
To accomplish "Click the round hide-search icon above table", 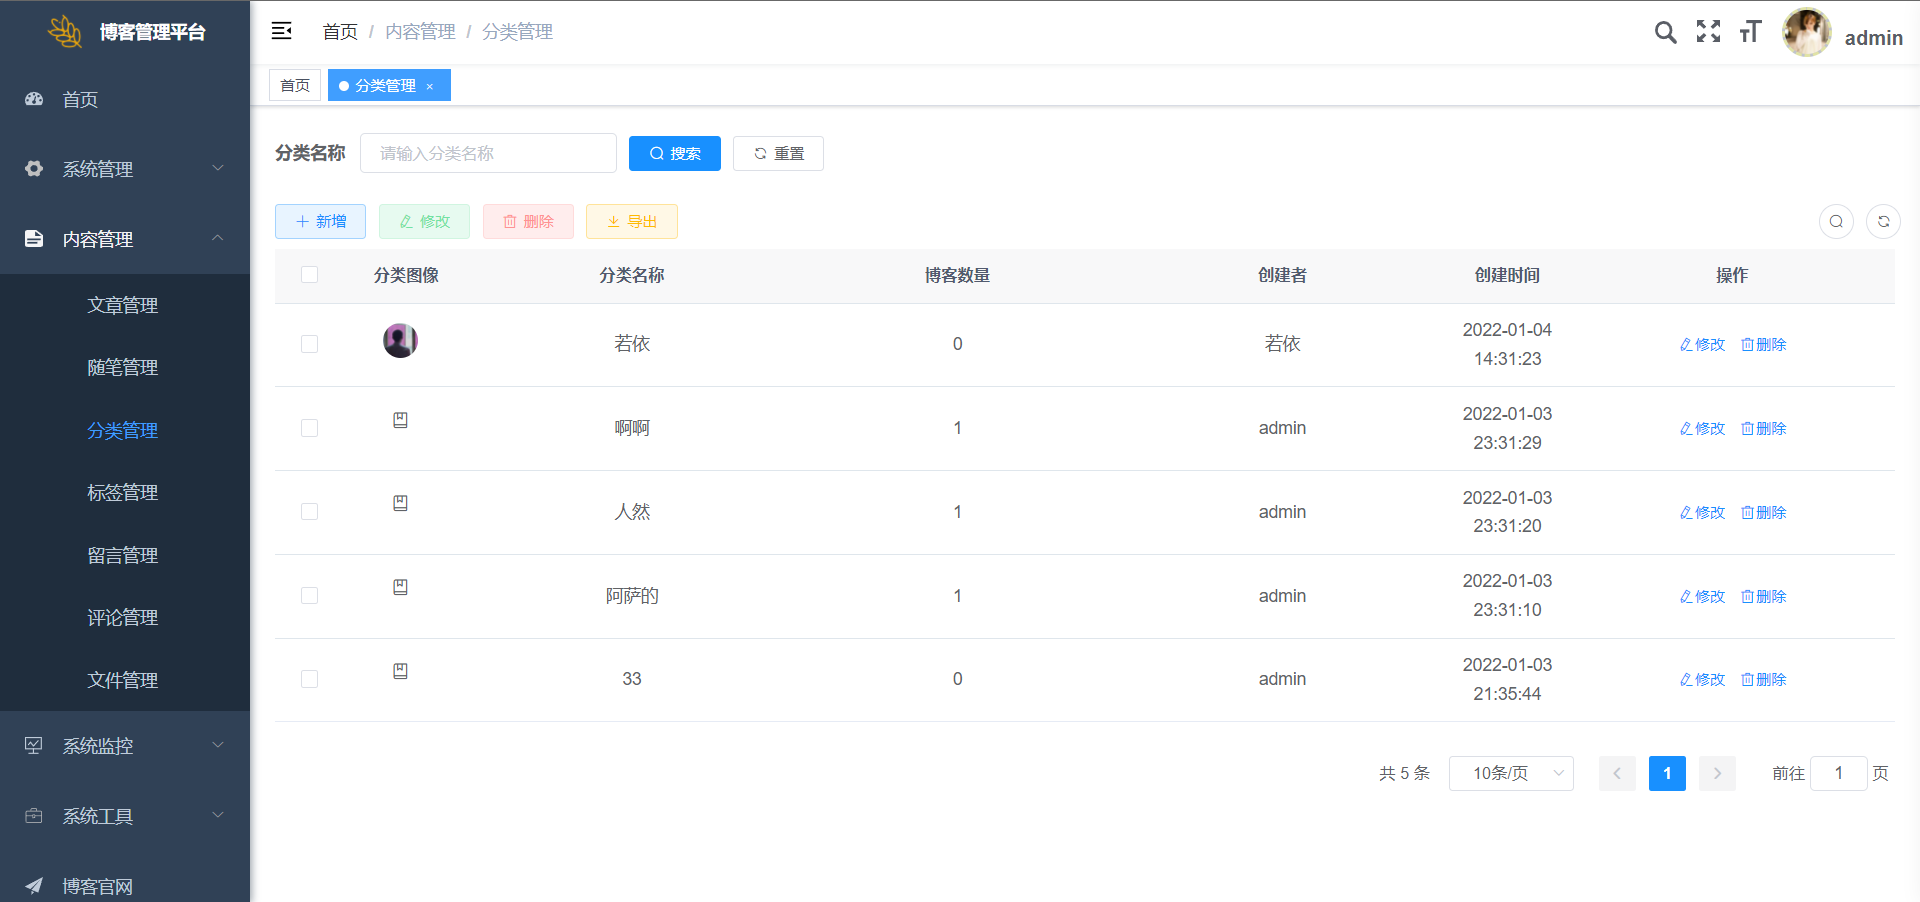I will [1836, 221].
